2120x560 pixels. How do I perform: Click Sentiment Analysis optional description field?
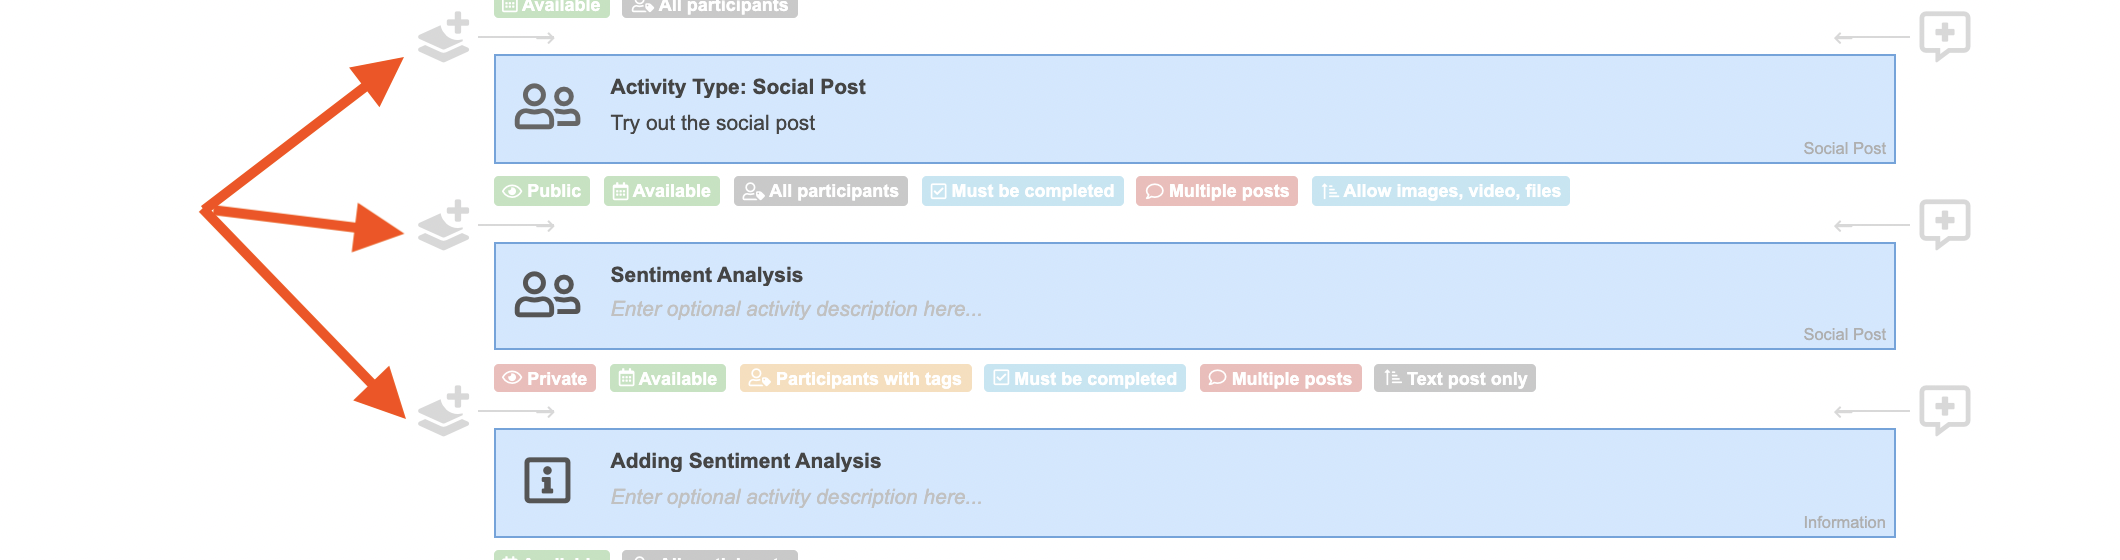click(796, 309)
